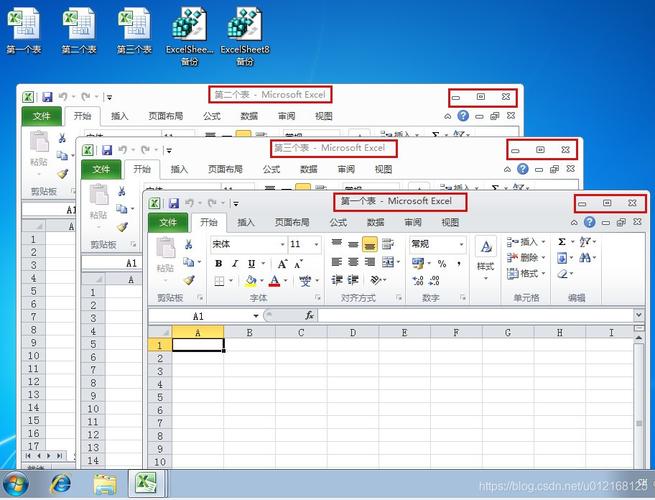Click Copy icon in the 第一个表 window

(x=189, y=262)
